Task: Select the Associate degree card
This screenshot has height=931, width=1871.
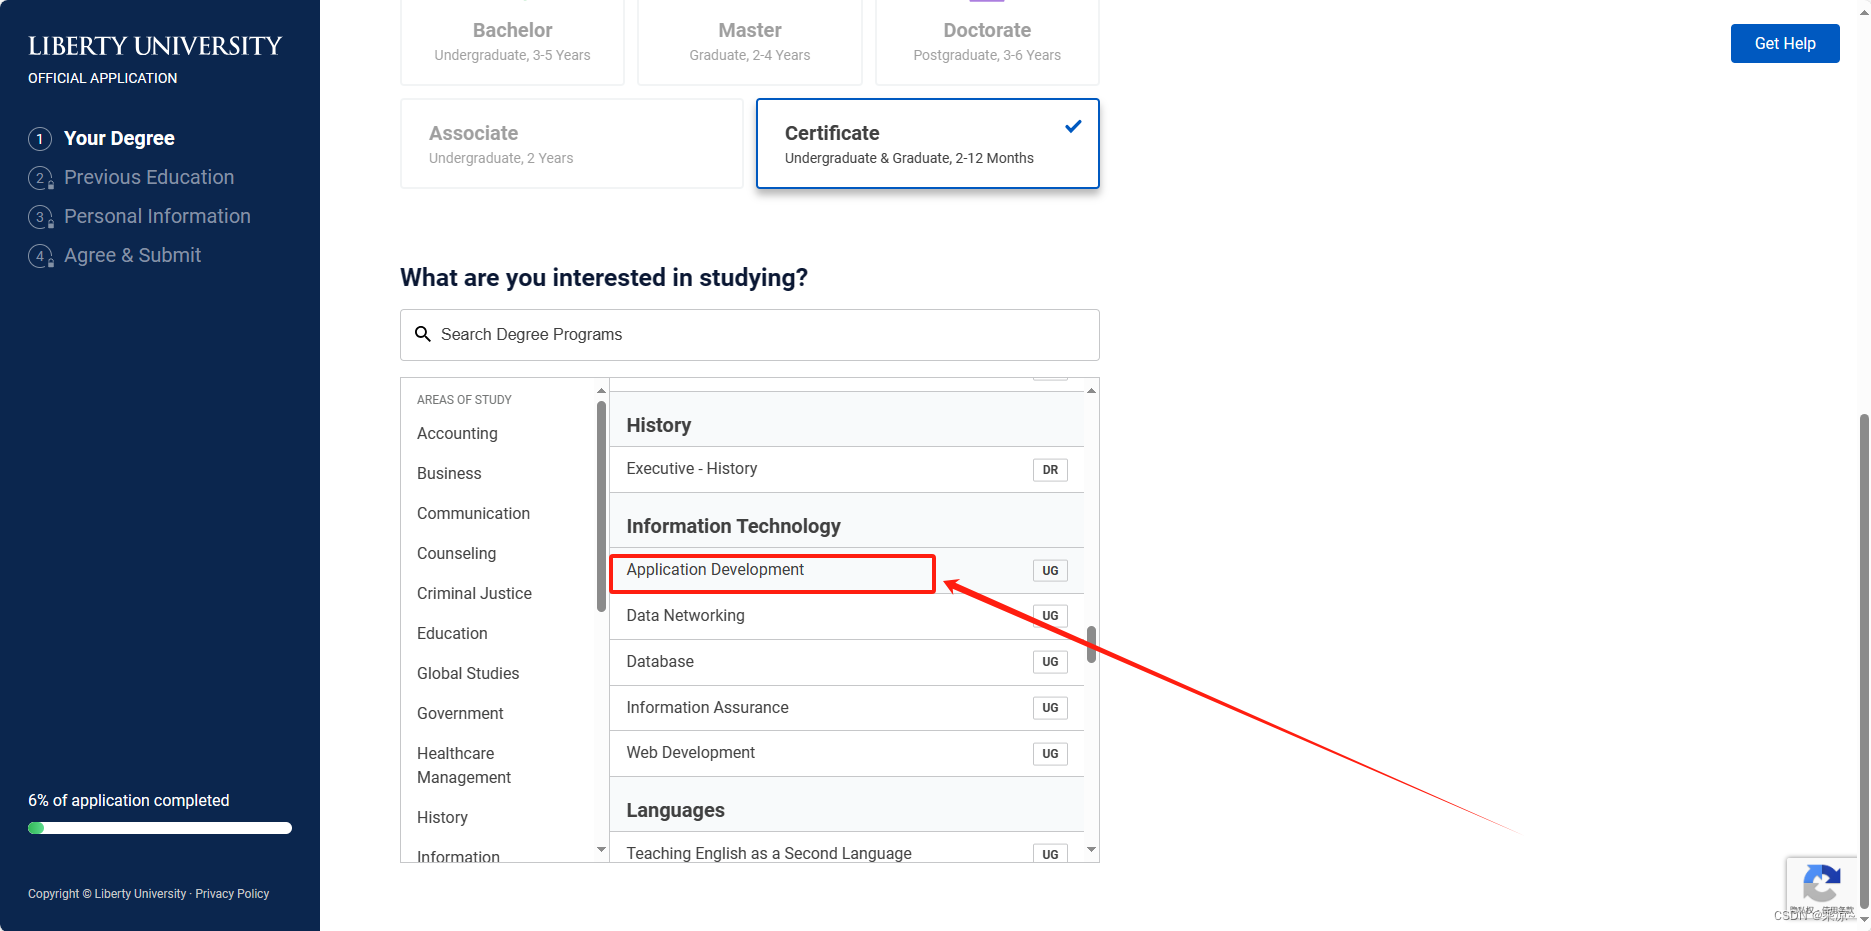Action: pos(572,143)
